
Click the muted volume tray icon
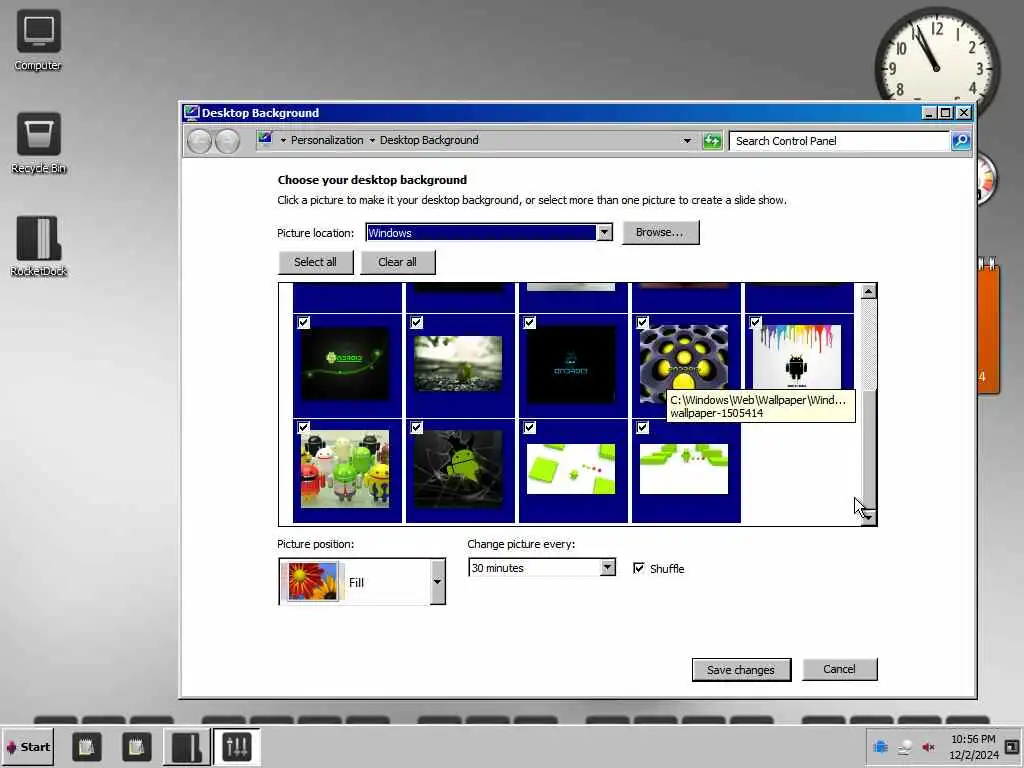click(x=928, y=746)
